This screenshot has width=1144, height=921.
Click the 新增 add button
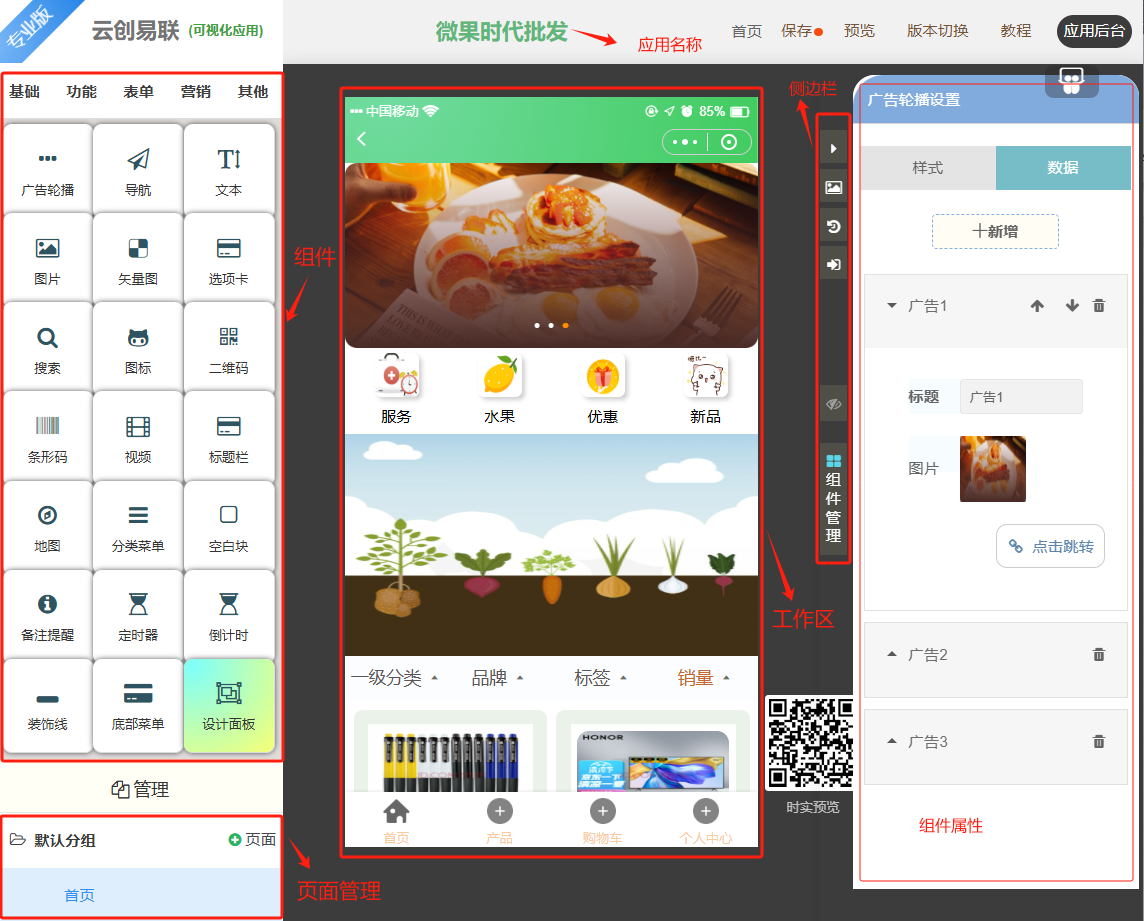[995, 231]
